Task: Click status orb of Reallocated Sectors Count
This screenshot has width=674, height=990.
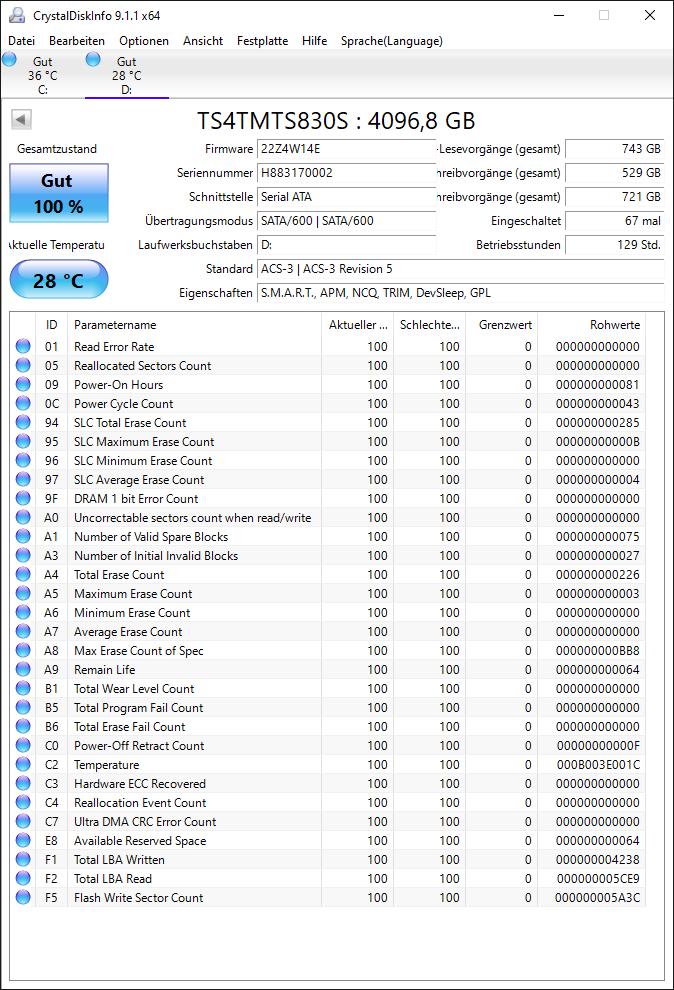Action: (23, 365)
